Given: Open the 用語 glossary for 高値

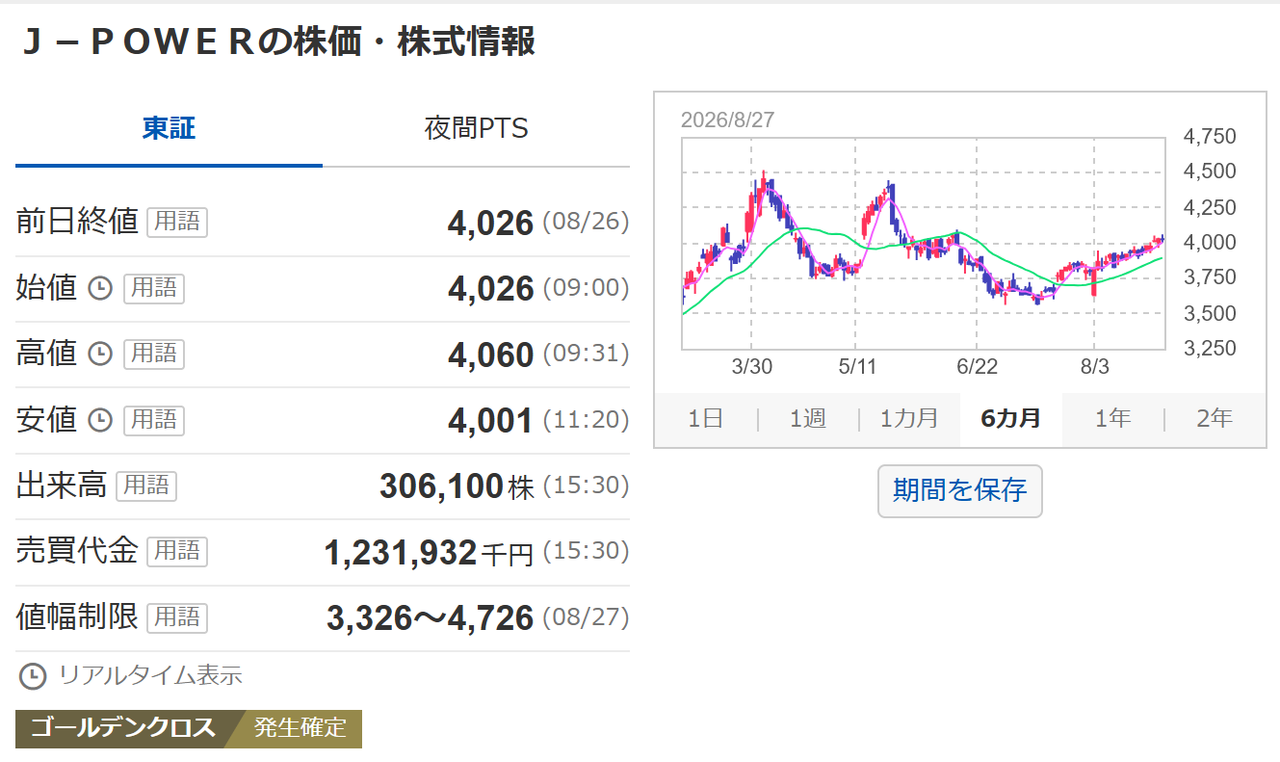Looking at the screenshot, I should (x=154, y=354).
